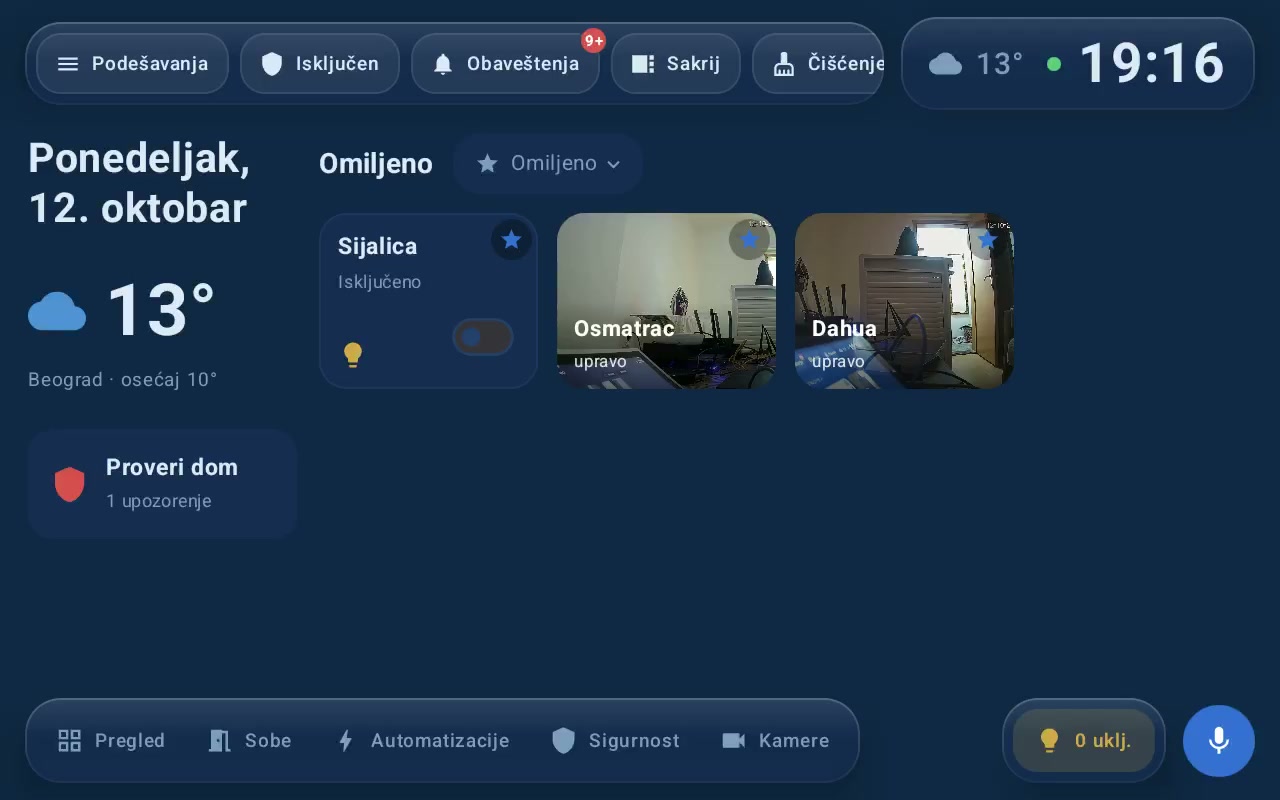The image size is (1280, 800).
Task: Toggle the Sijalica light switch
Action: click(x=483, y=337)
